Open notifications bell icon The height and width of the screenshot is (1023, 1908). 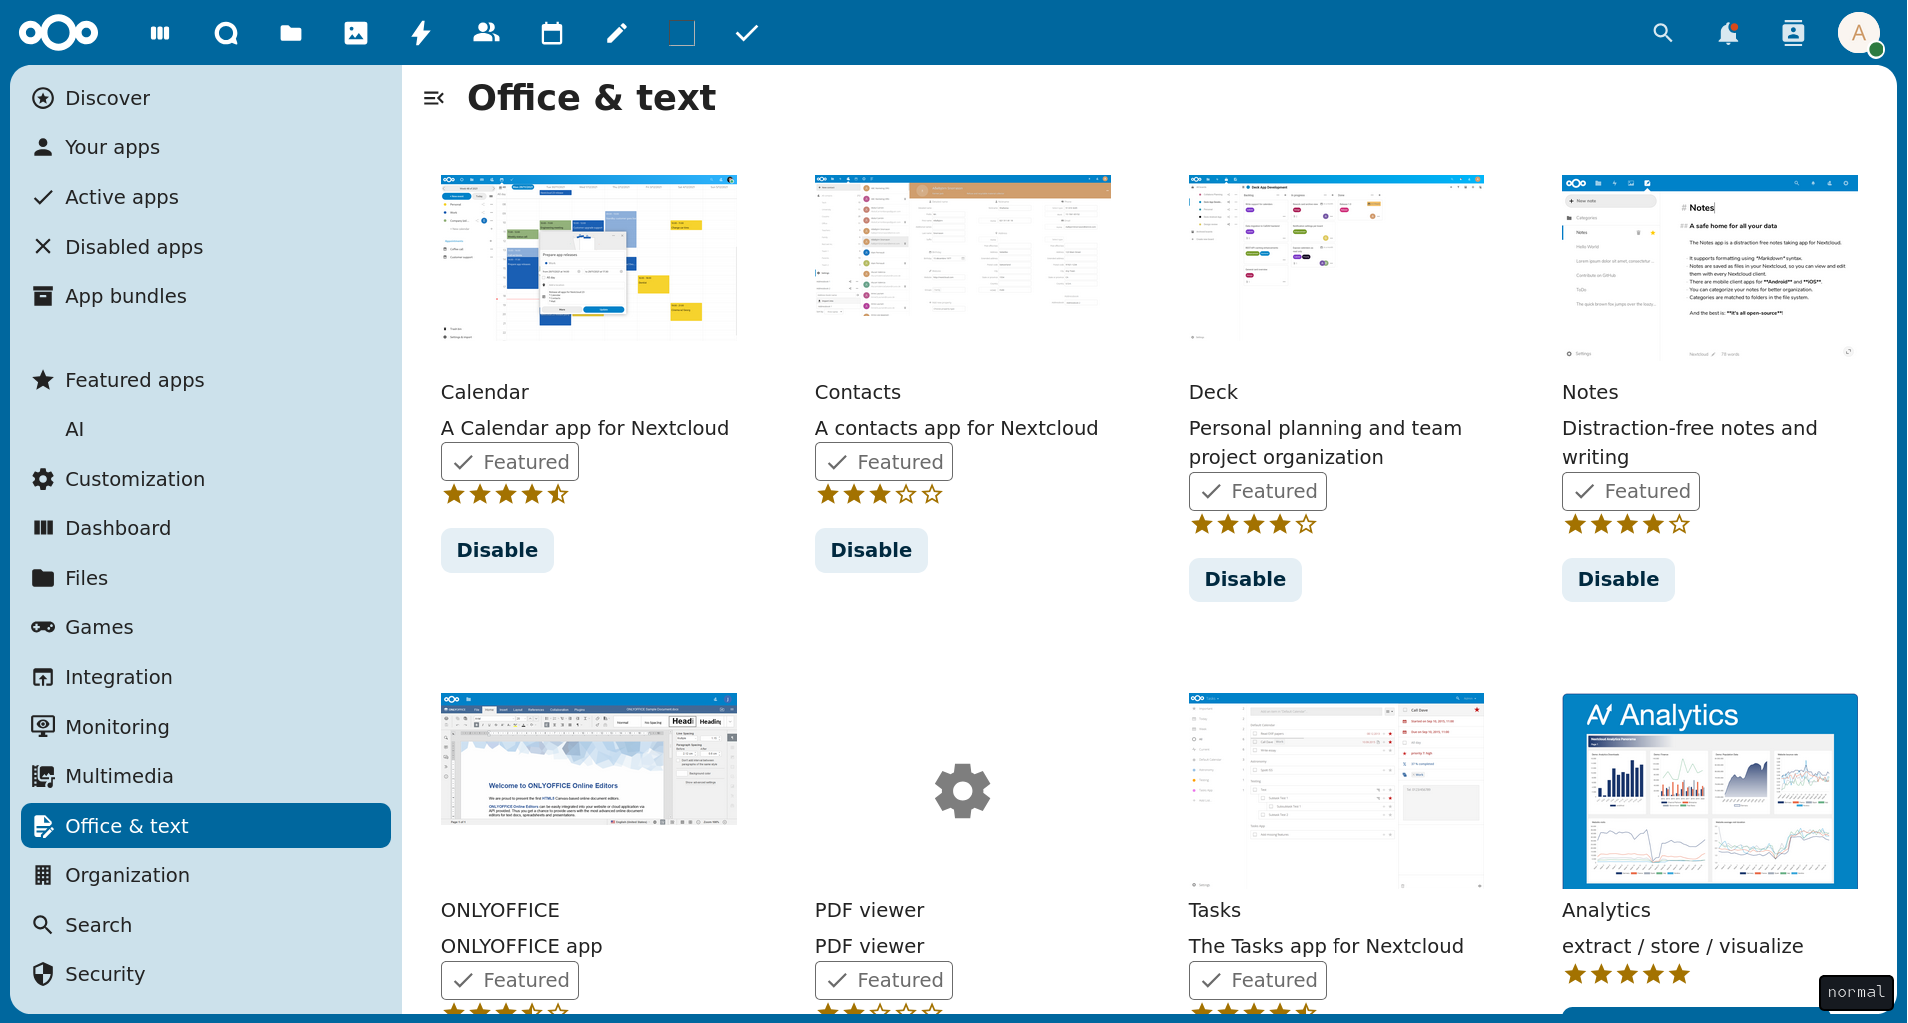coord(1728,33)
